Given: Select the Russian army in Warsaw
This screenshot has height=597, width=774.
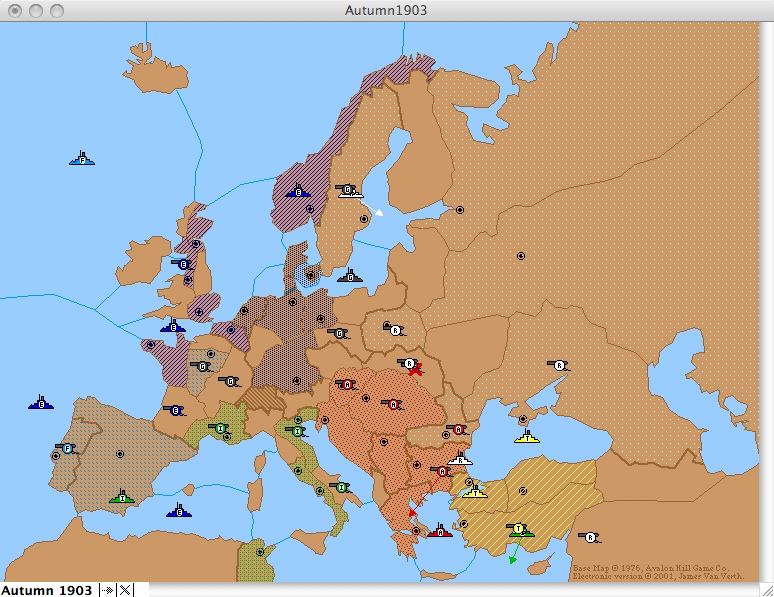Looking at the screenshot, I should tap(394, 329).
